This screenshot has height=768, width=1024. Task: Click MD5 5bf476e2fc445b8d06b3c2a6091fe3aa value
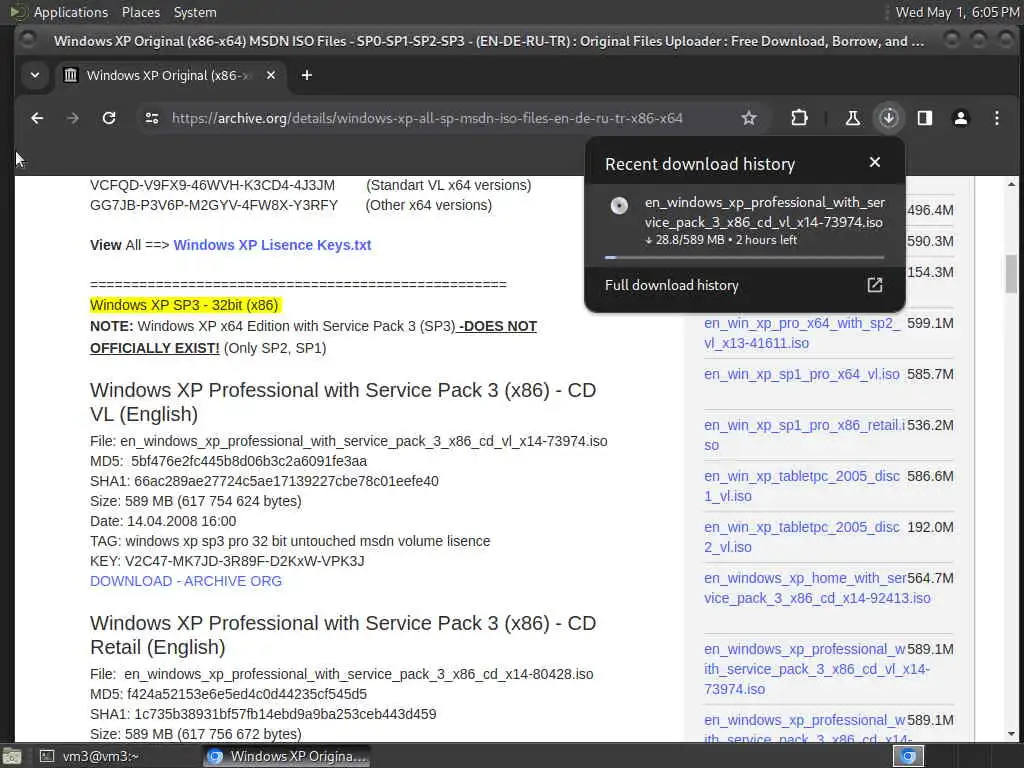tap(249, 461)
